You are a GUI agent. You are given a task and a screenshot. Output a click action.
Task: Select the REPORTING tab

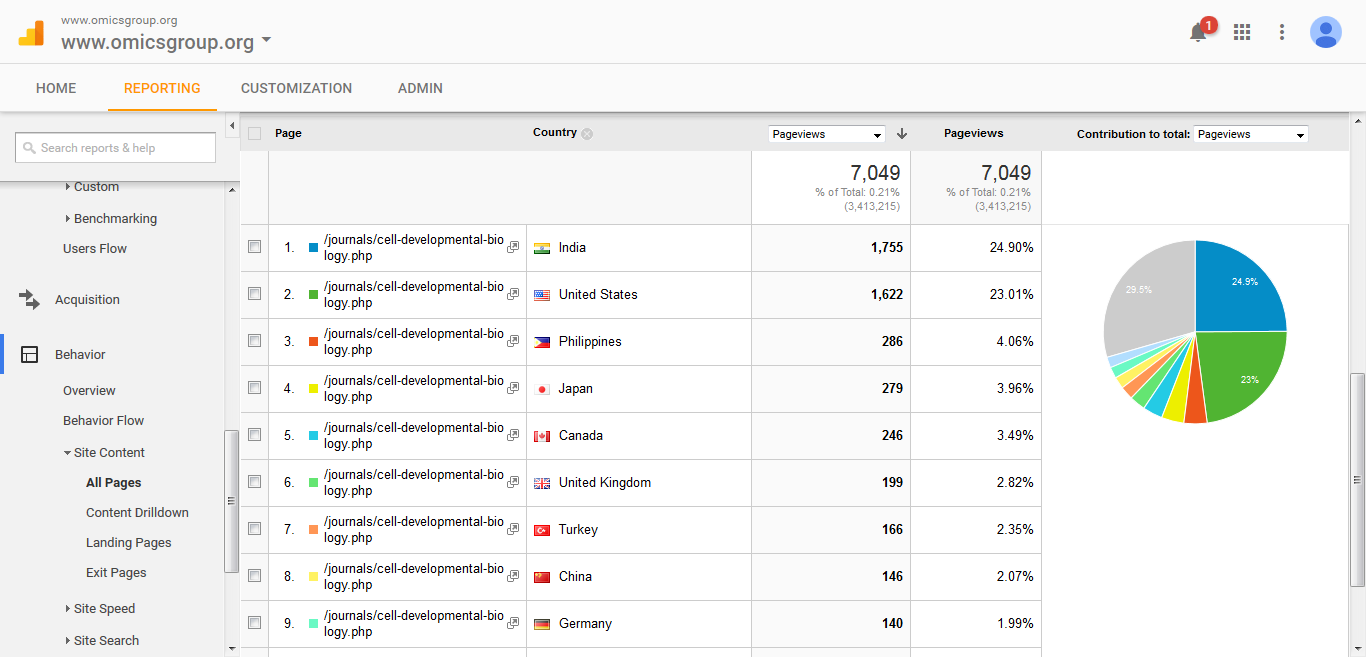(162, 88)
